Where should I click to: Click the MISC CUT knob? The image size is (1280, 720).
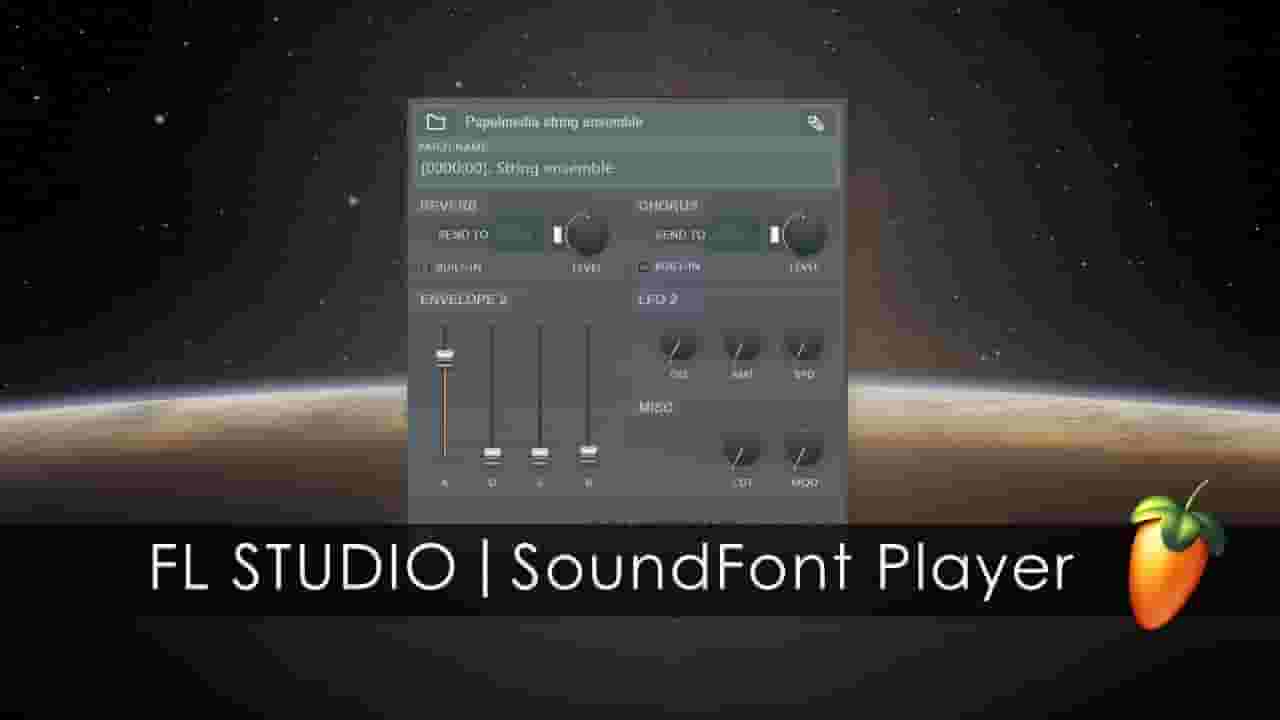click(x=742, y=451)
